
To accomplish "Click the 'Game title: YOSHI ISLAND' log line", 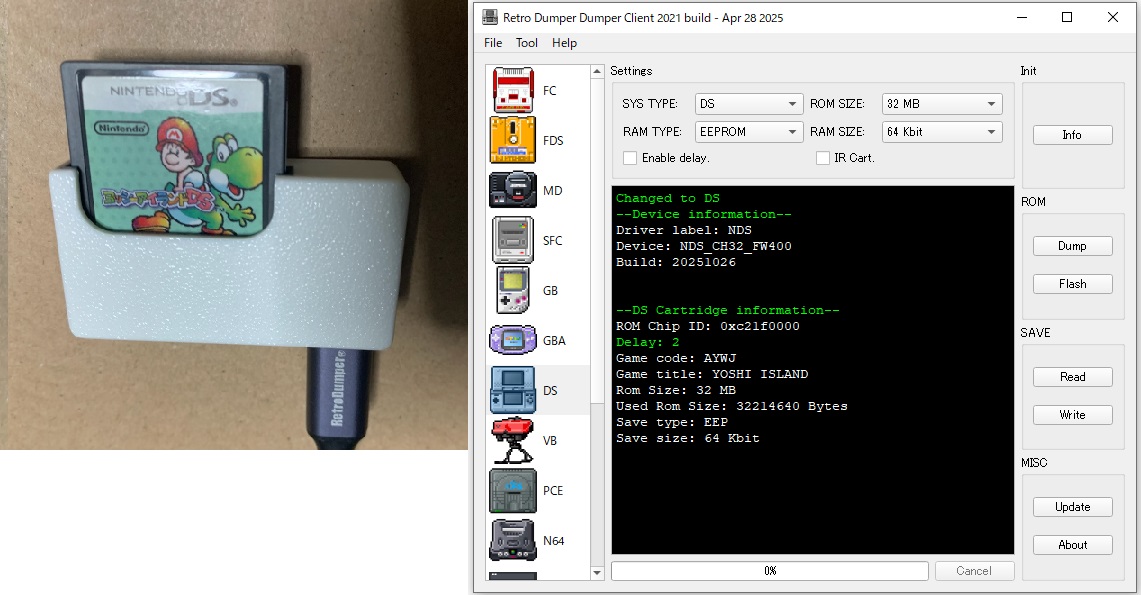I will pyautogui.click(x=712, y=374).
